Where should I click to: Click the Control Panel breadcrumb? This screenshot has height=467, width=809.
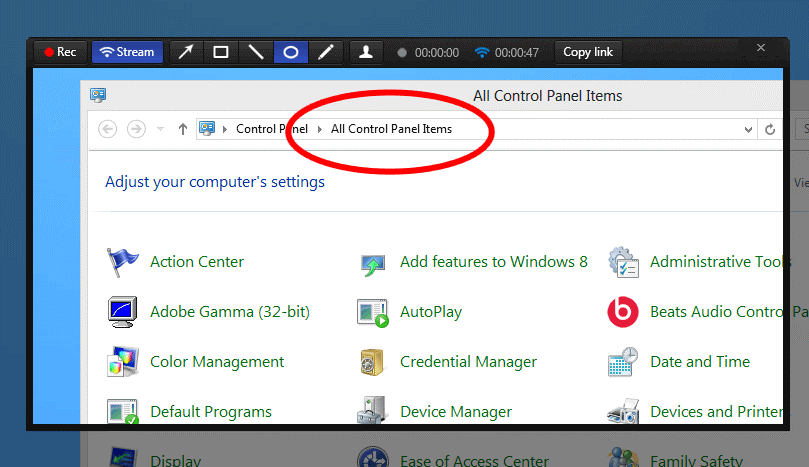(271, 129)
